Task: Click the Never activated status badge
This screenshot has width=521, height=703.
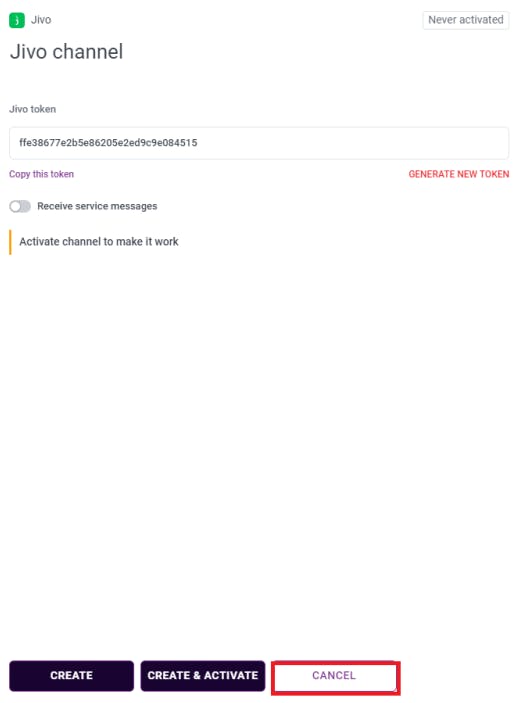Action: [465, 20]
